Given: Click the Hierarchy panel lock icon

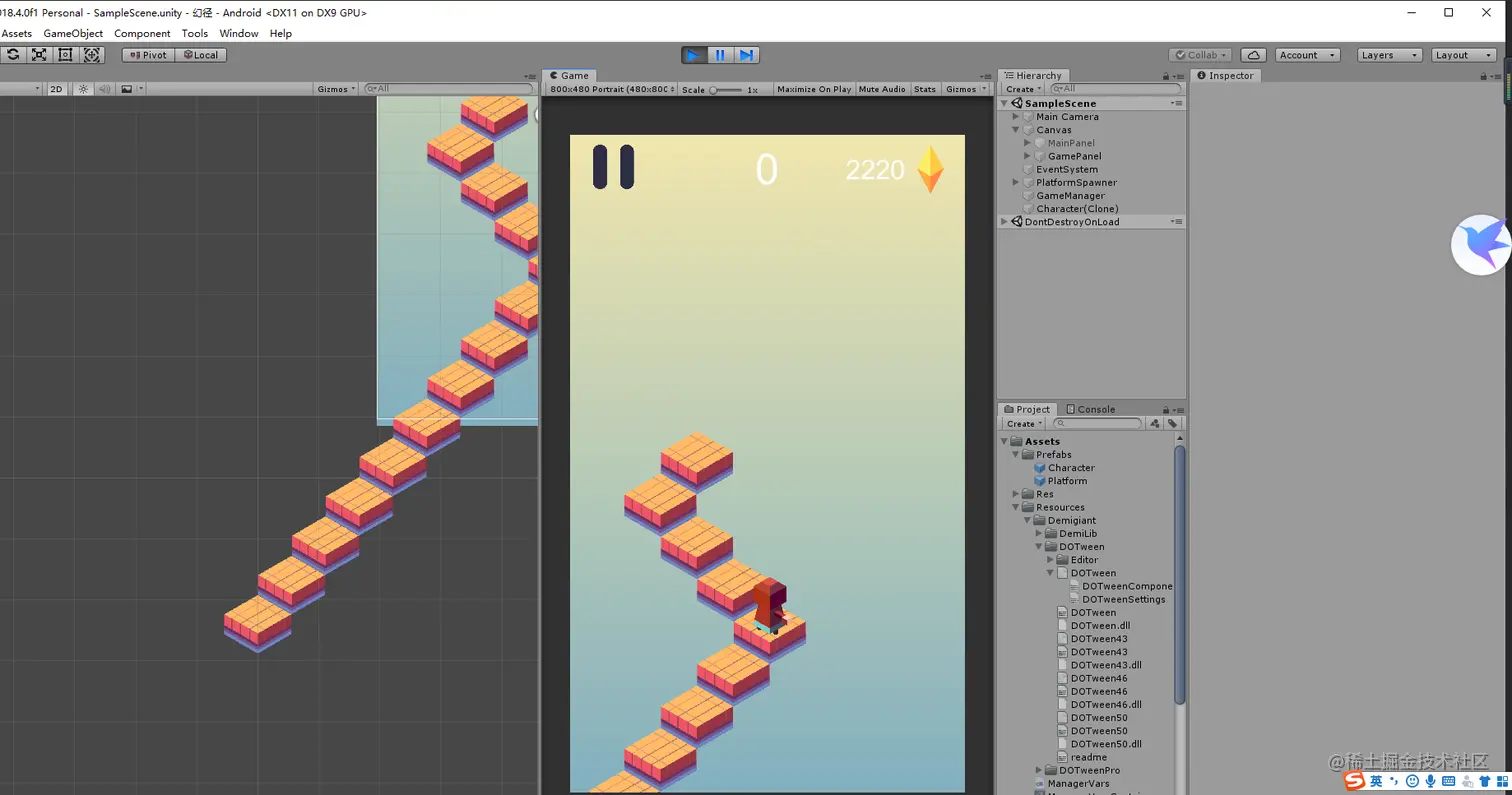Looking at the screenshot, I should pyautogui.click(x=1166, y=76).
